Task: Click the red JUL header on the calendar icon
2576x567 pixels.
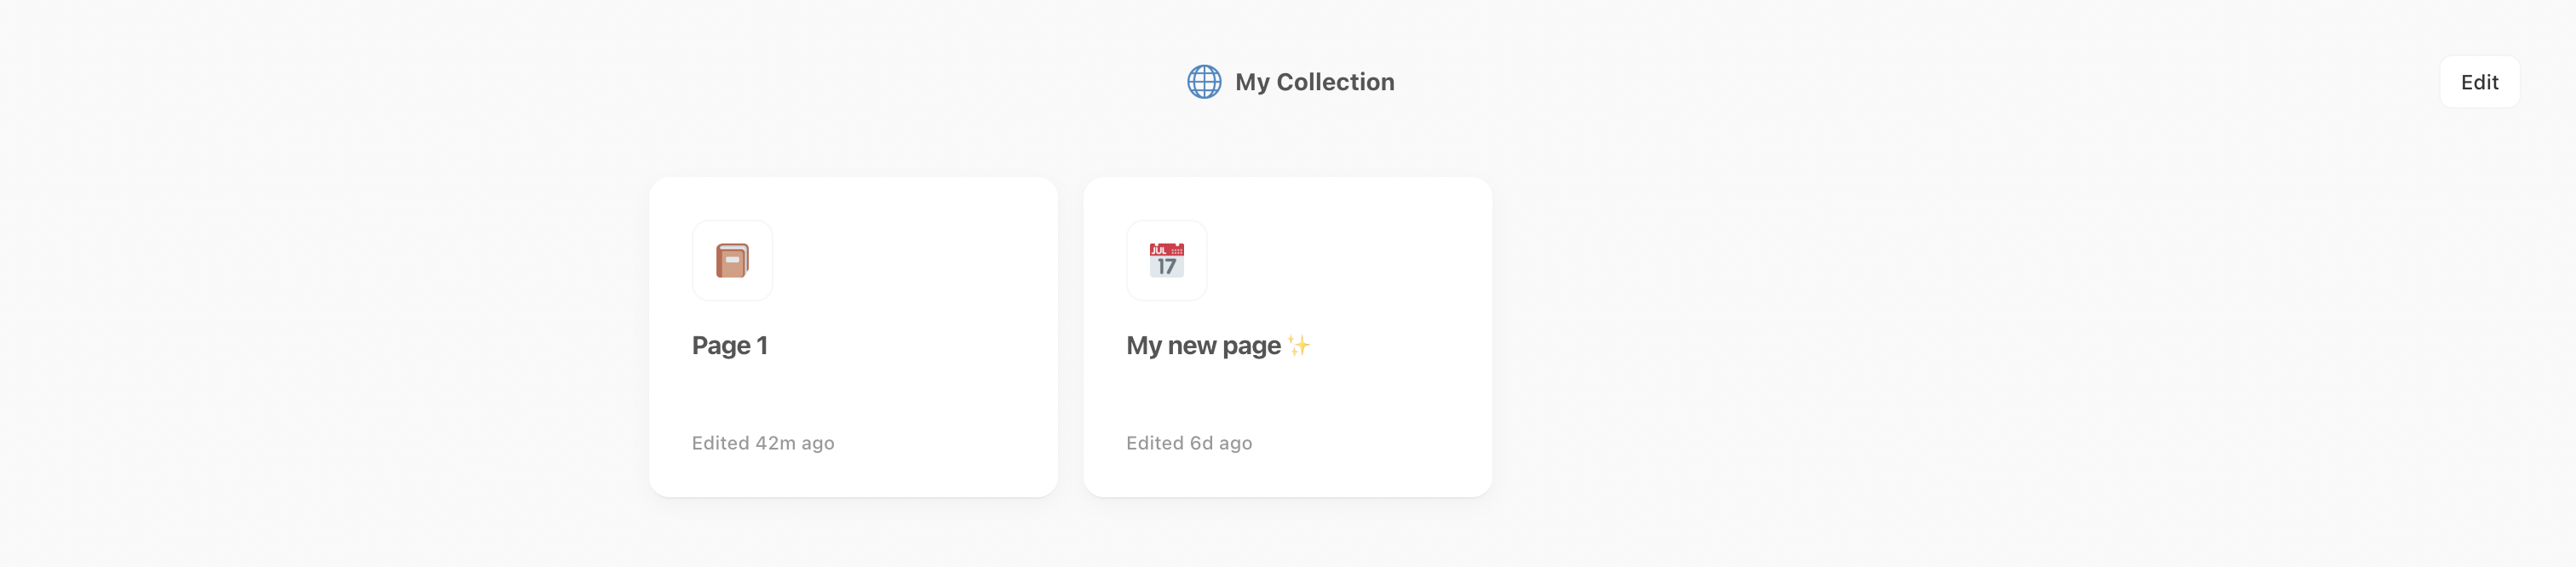Action: [1166, 249]
